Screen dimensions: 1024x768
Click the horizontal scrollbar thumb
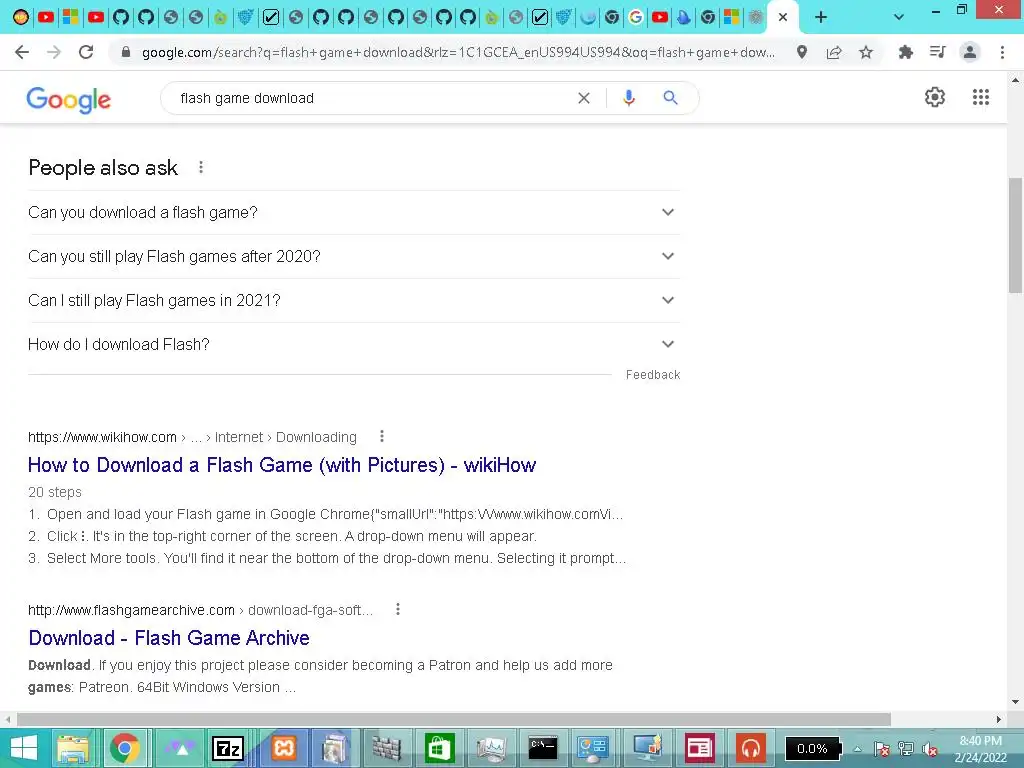point(454,719)
